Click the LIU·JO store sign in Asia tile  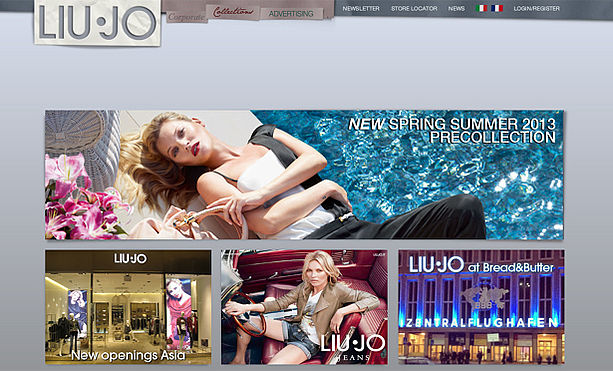[131, 258]
